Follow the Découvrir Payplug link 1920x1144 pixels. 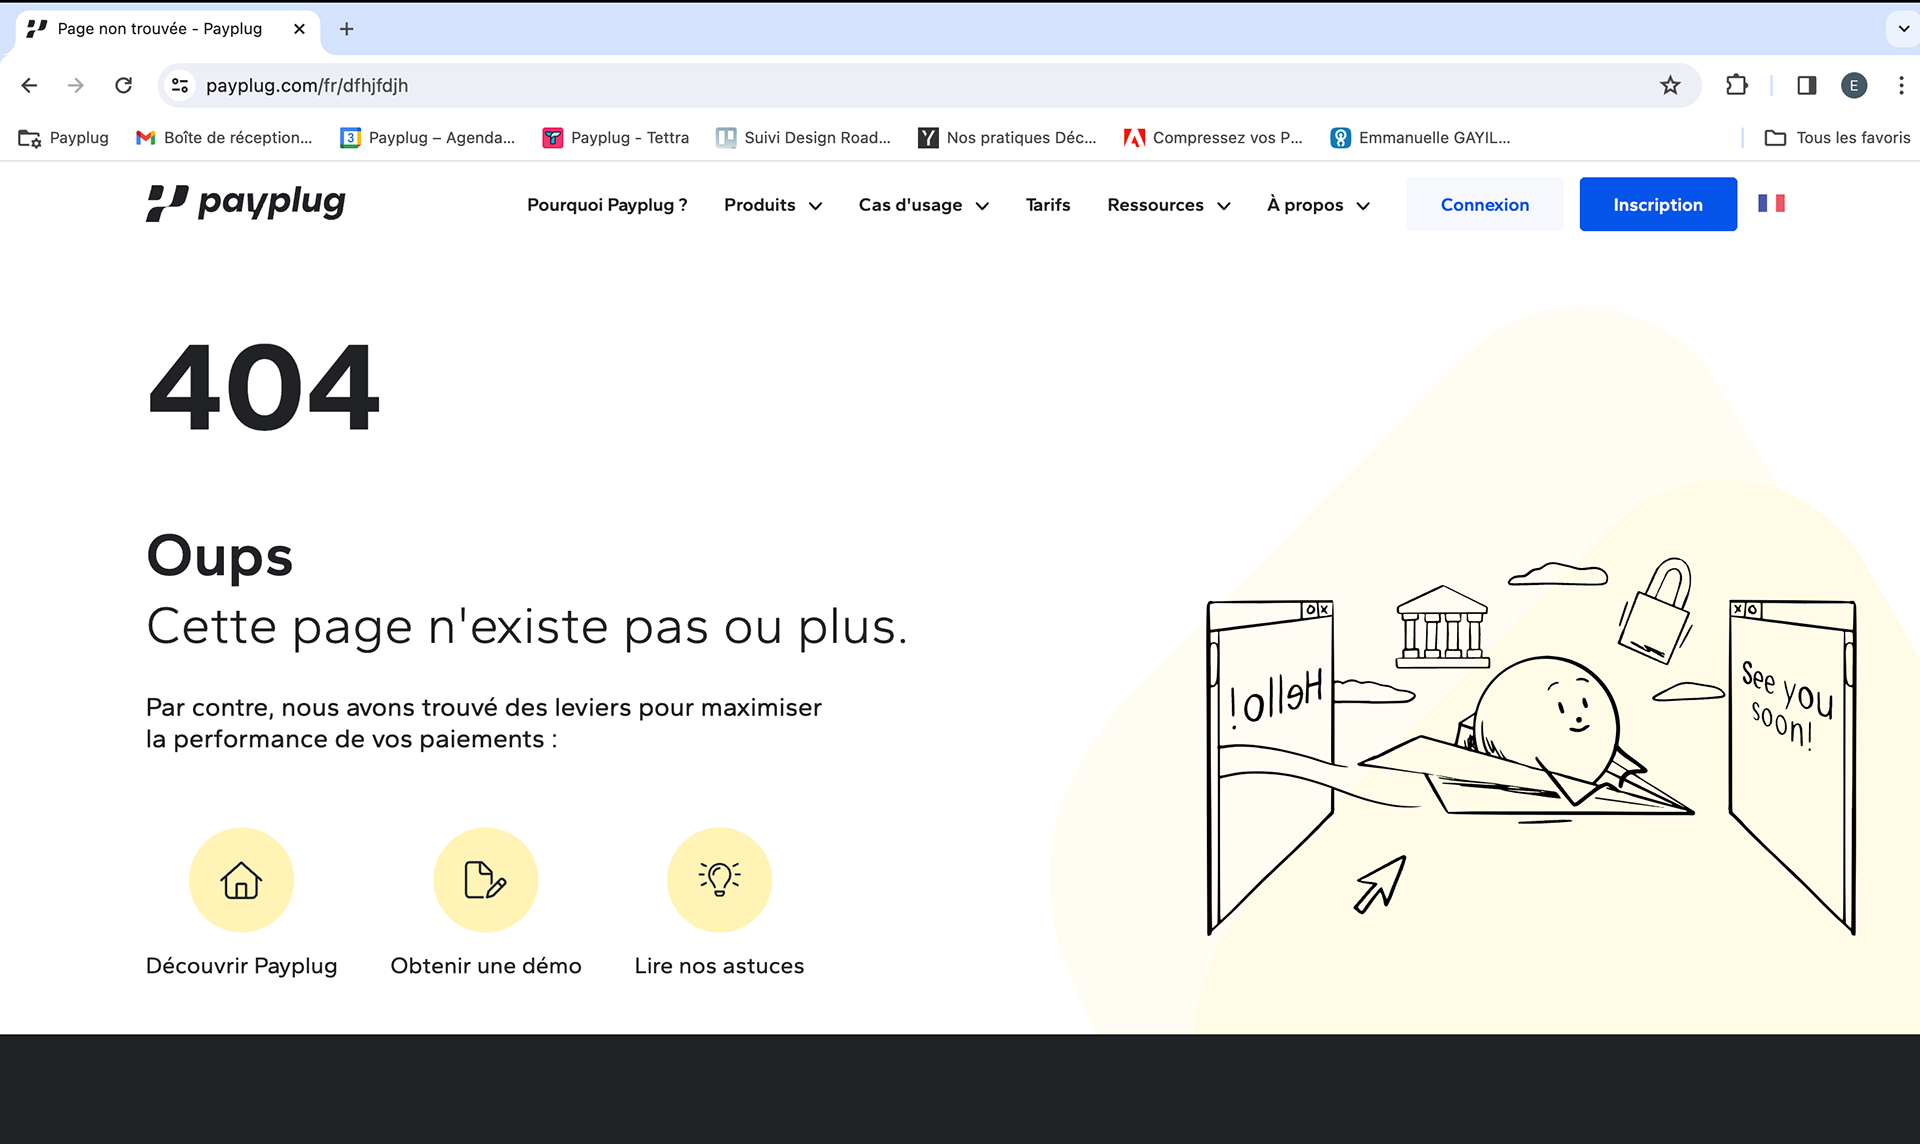tap(242, 966)
